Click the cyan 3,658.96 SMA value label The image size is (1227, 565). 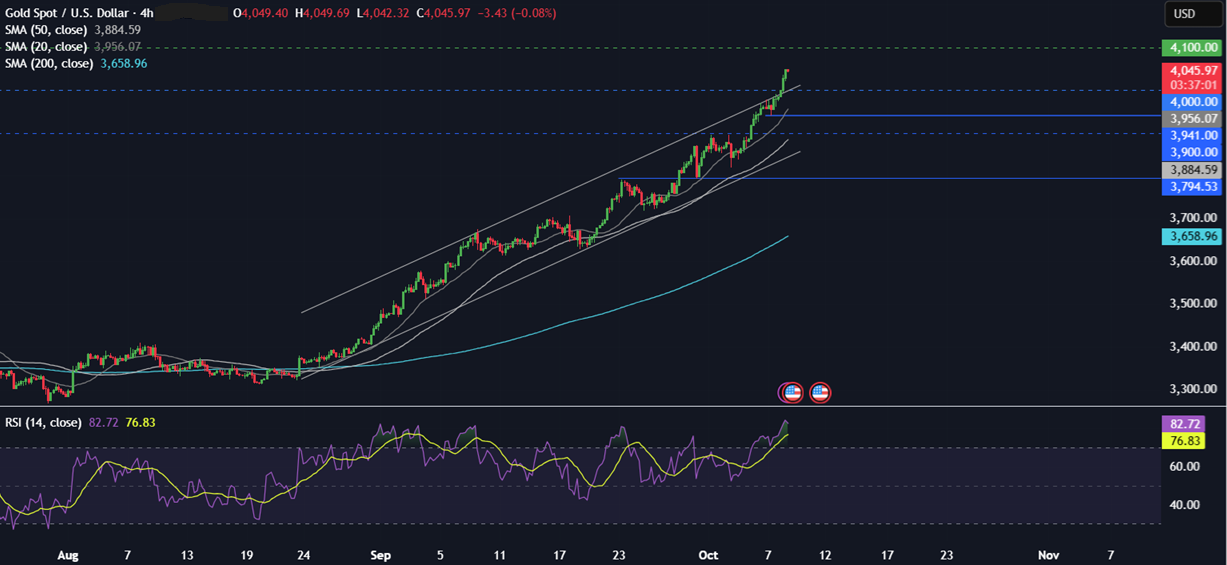click(1190, 237)
